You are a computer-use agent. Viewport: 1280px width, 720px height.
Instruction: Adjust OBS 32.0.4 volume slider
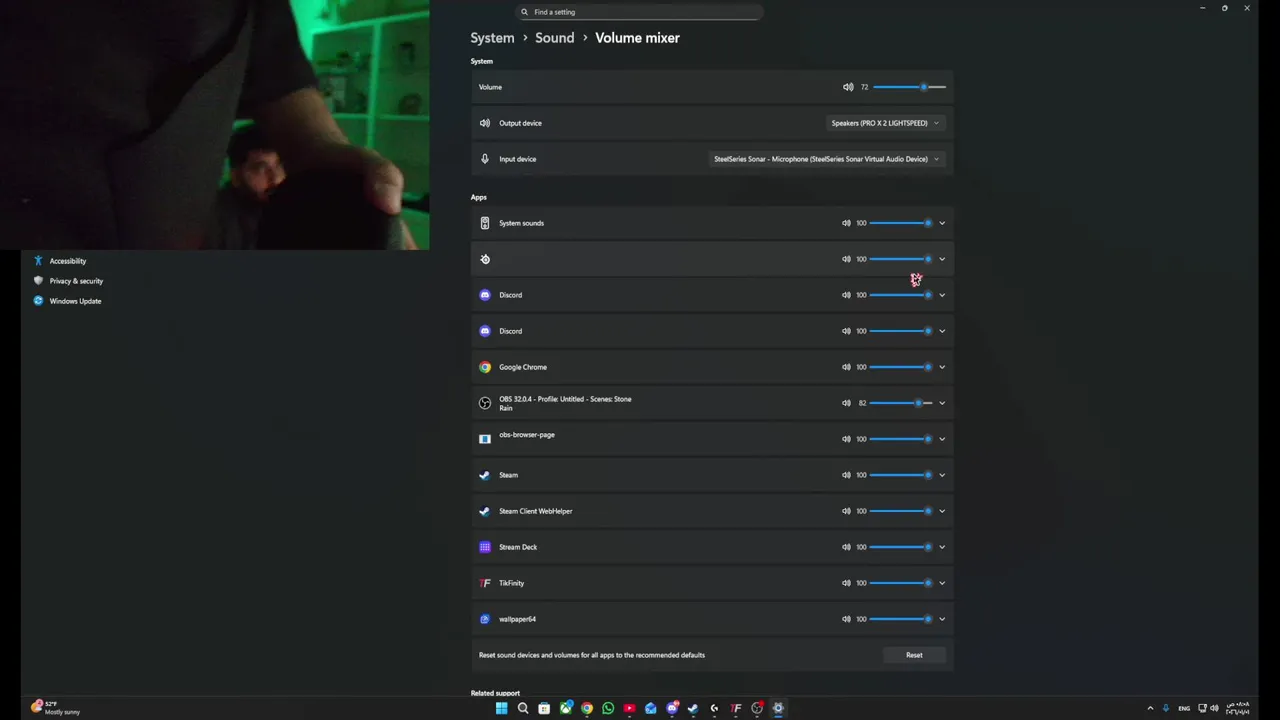click(901, 403)
